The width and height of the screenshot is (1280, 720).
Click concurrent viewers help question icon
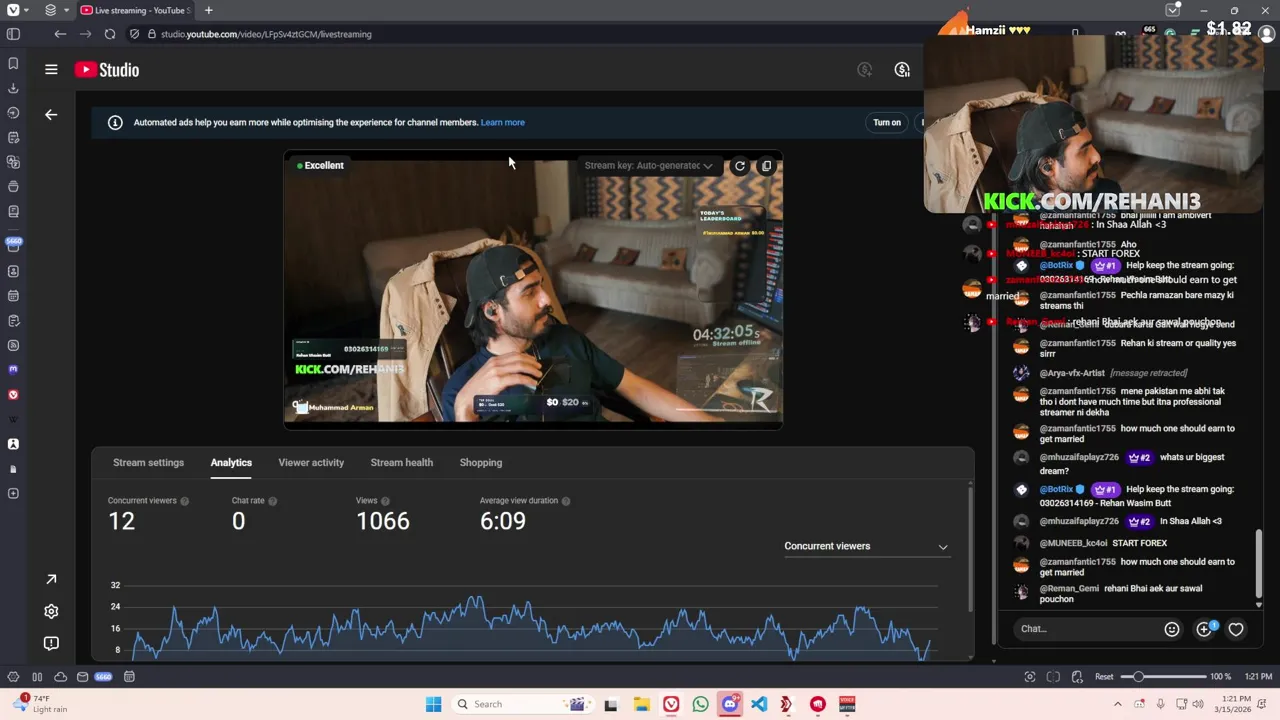click(x=184, y=501)
